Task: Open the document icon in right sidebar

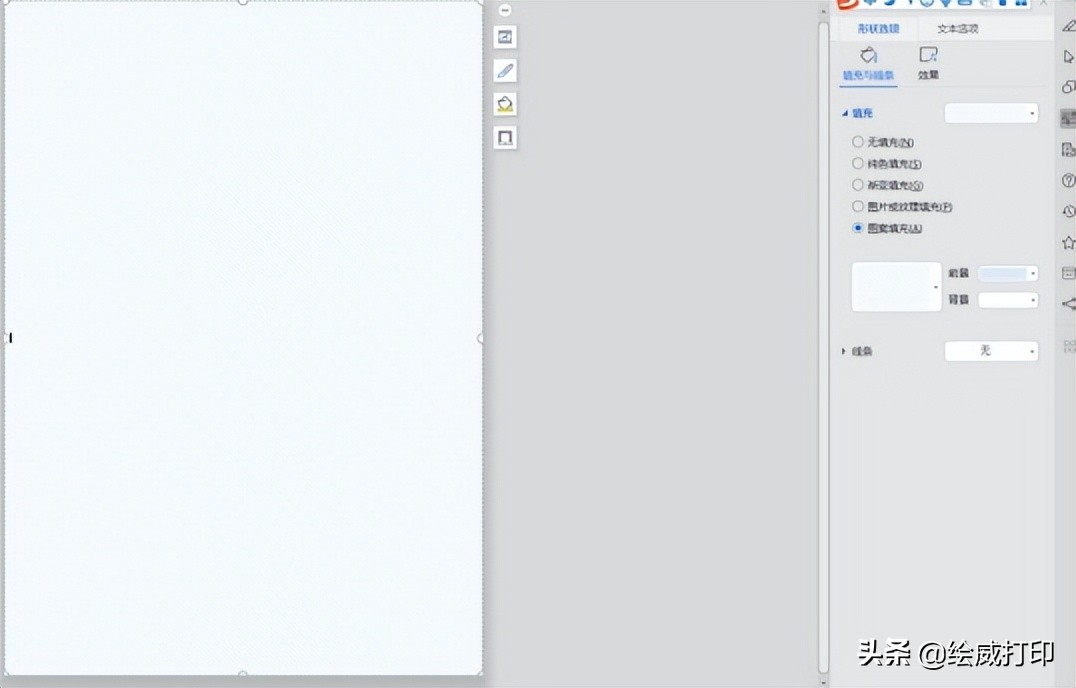Action: [1068, 150]
